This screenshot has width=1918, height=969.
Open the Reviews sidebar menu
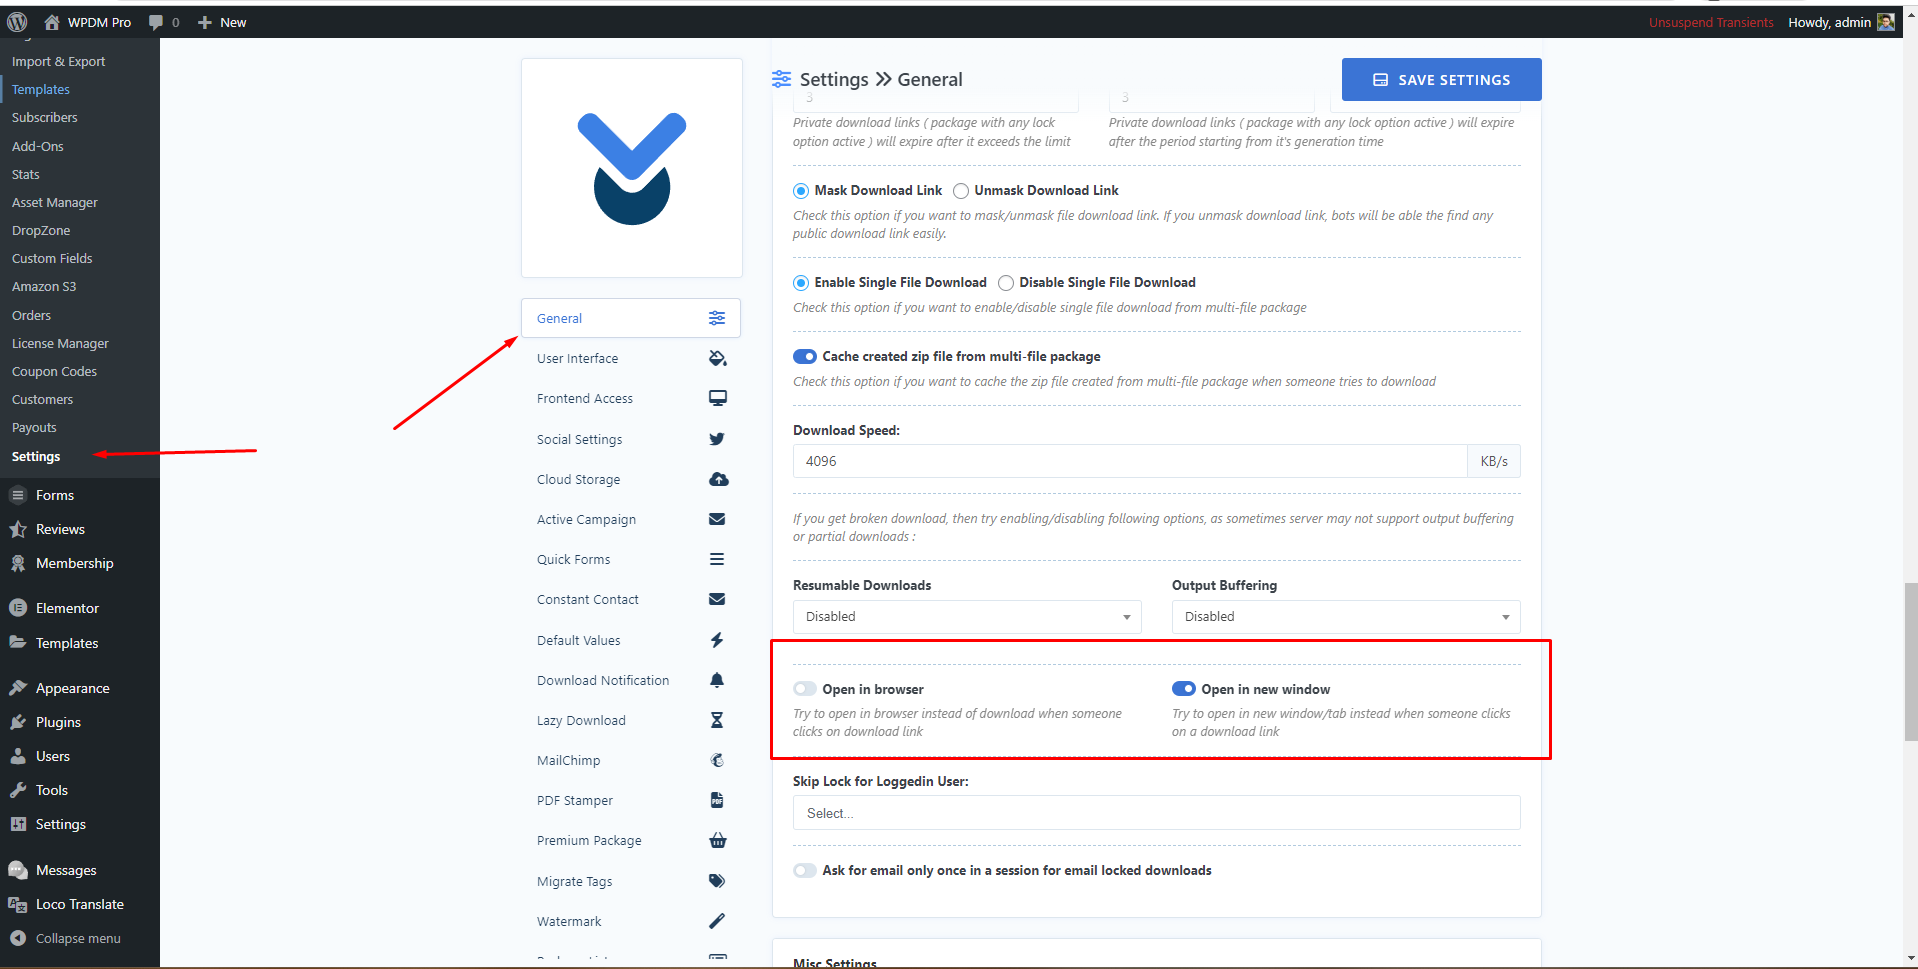(x=60, y=529)
